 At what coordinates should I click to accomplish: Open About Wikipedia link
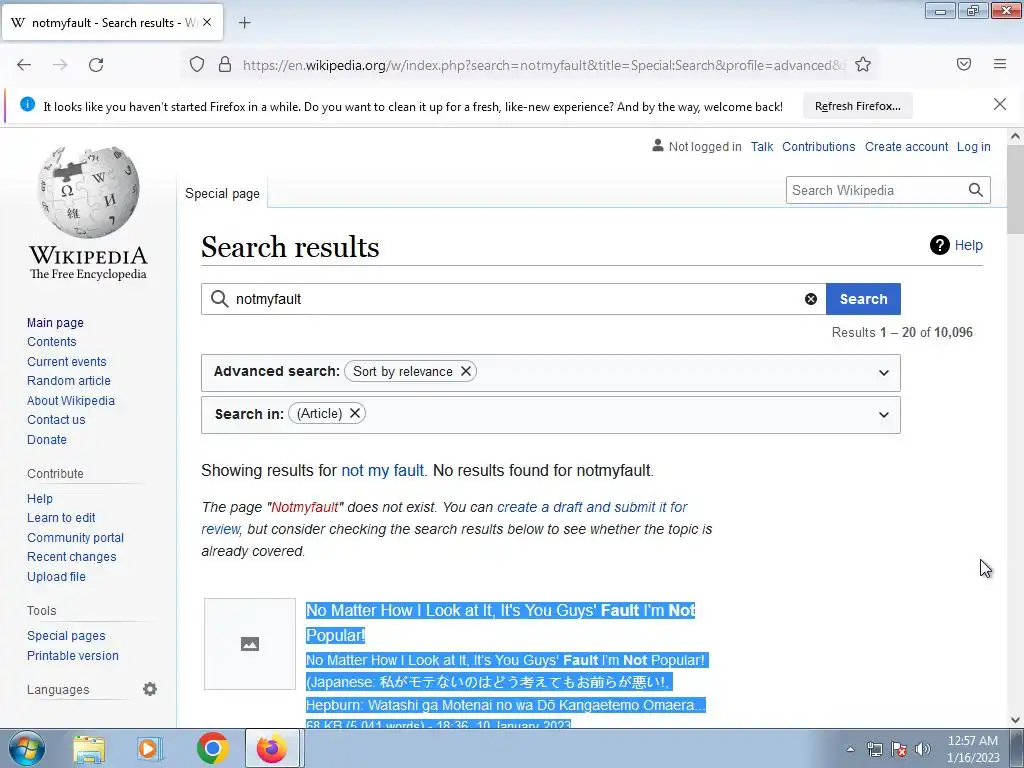tap(71, 400)
